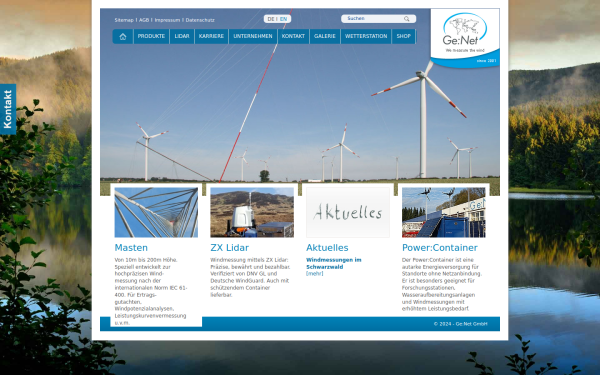Open the AGB link
The width and height of the screenshot is (600, 375).
coord(144,20)
